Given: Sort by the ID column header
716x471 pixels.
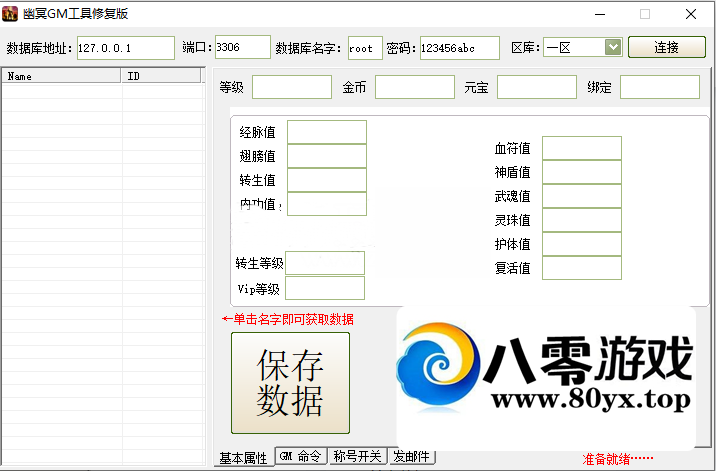Looking at the screenshot, I should point(160,76).
